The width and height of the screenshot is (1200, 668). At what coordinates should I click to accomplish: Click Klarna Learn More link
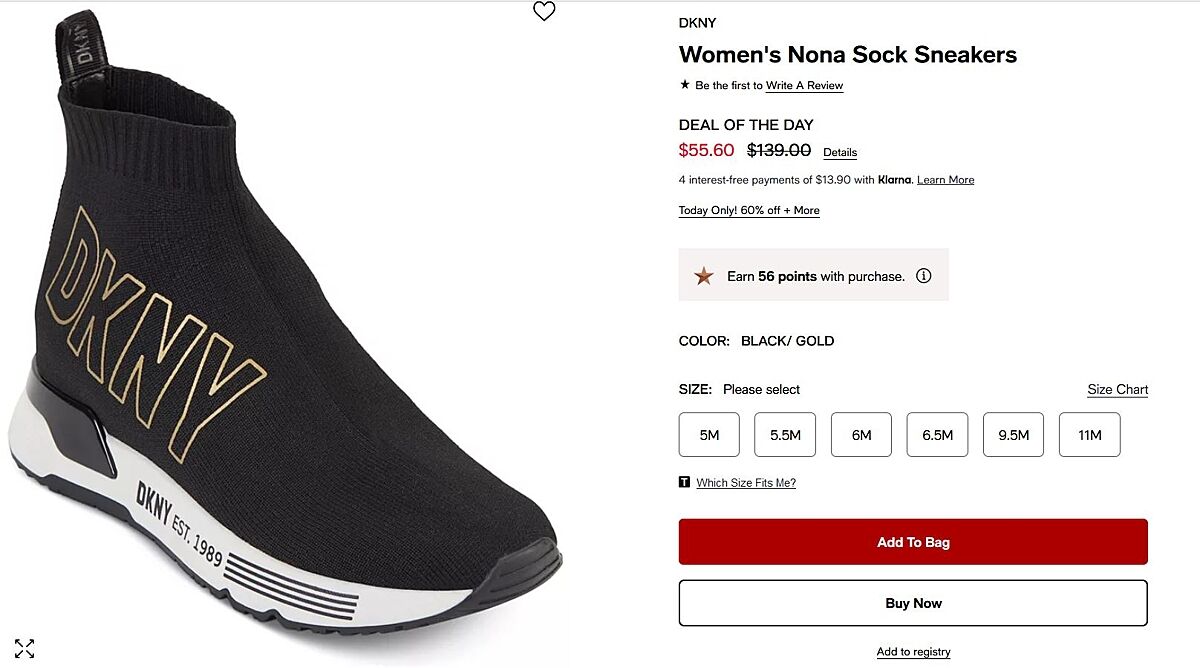[945, 180]
